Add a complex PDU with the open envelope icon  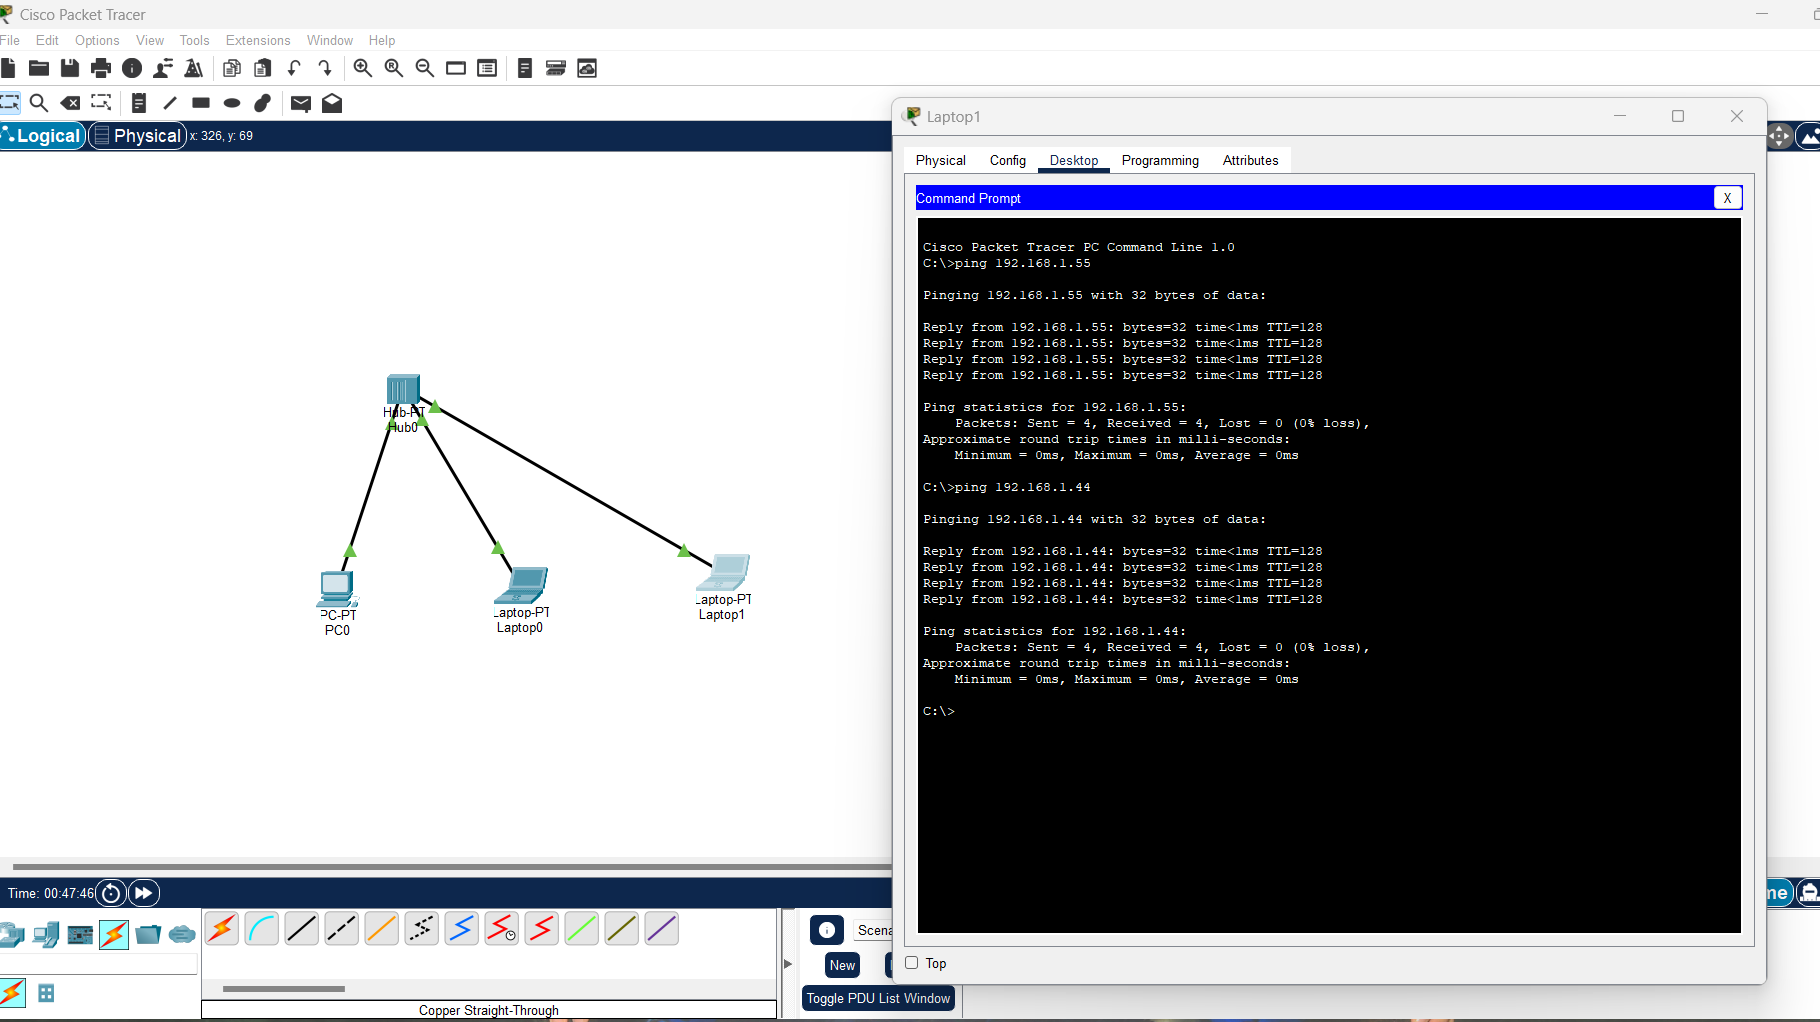point(332,102)
